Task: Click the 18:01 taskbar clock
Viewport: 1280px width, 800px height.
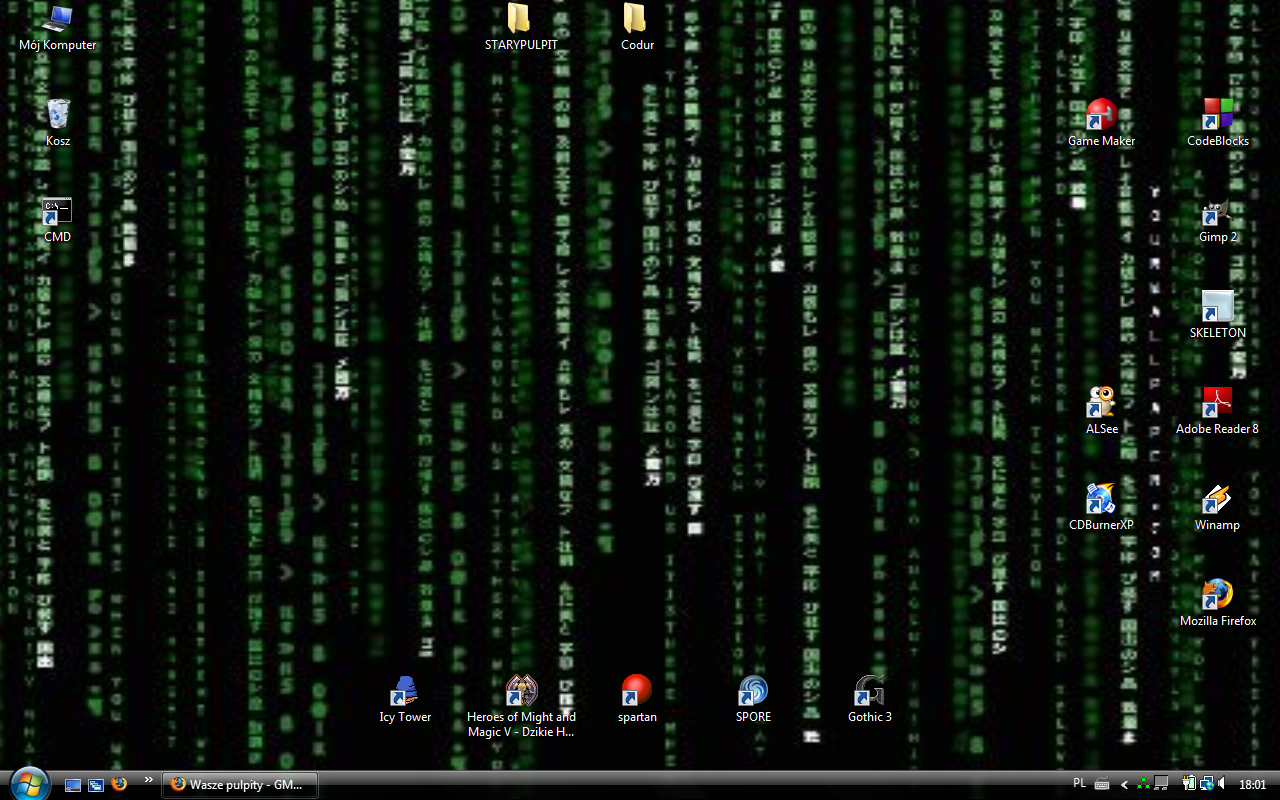Action: click(1252, 785)
